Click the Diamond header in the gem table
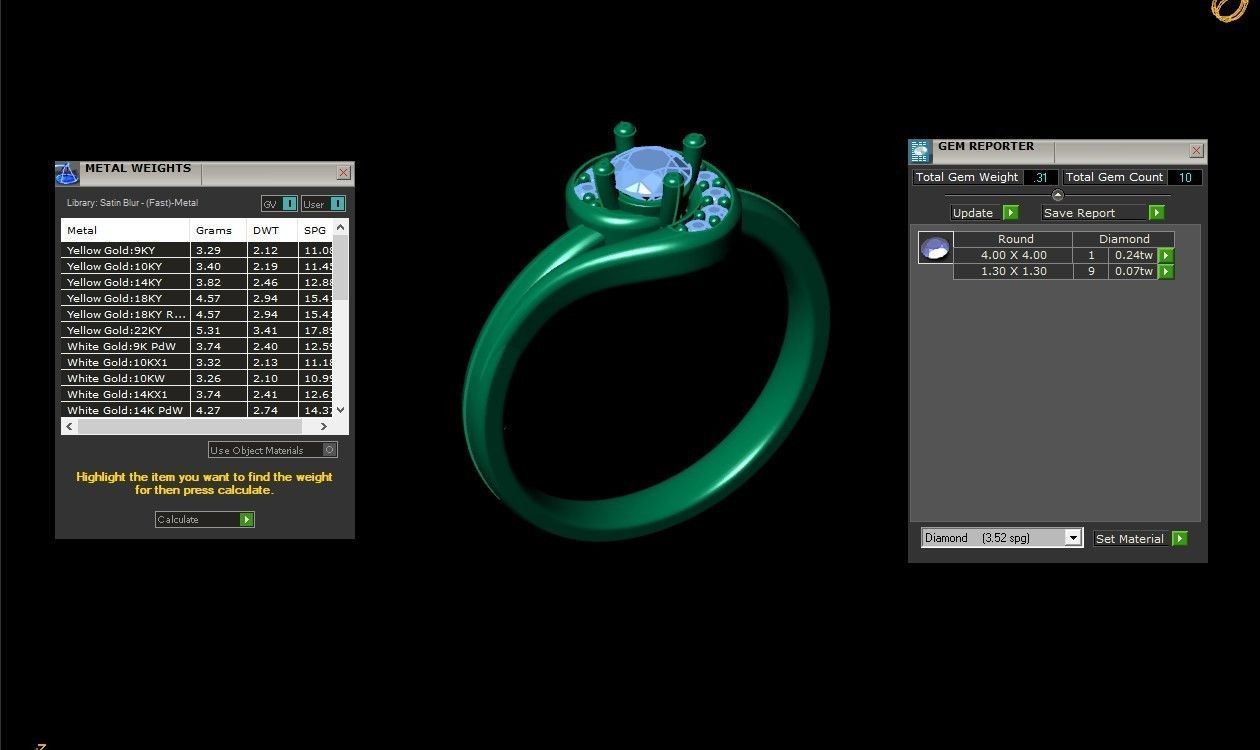 point(1124,239)
